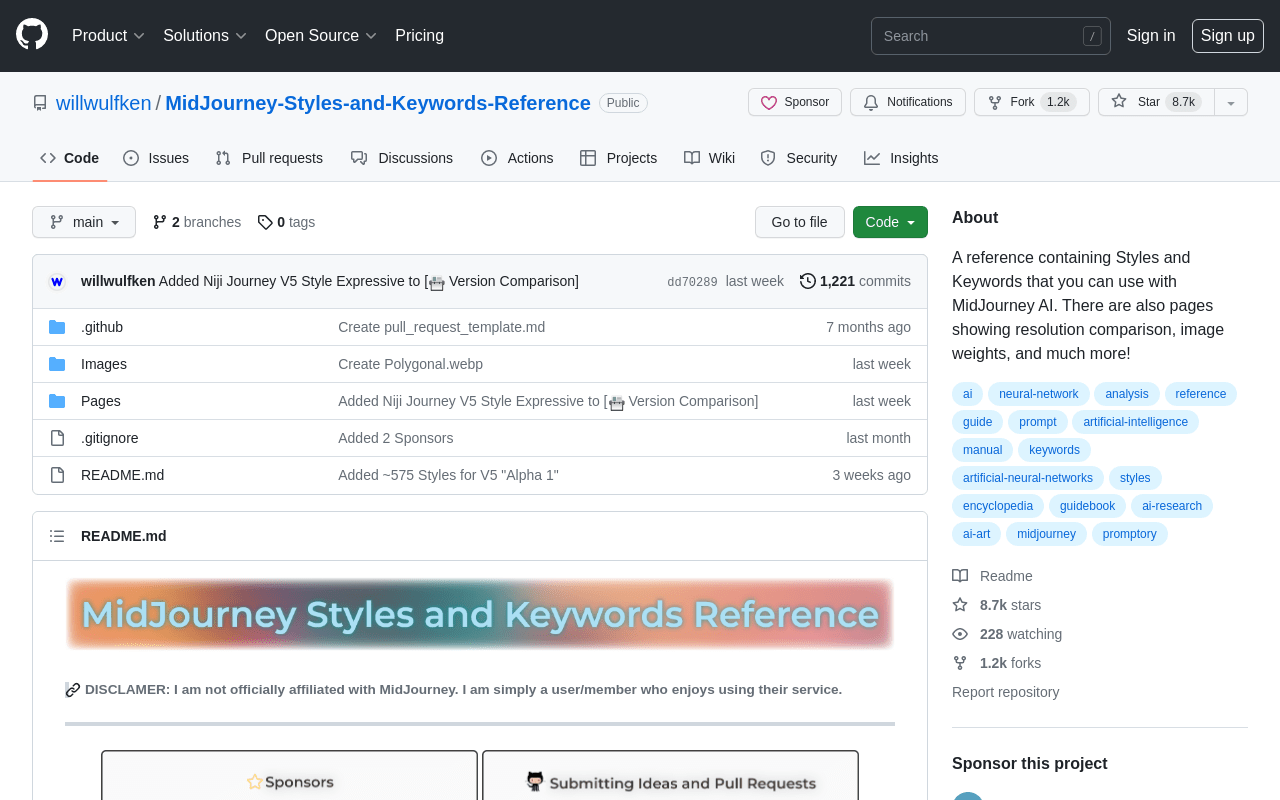Click the Star icon button
1280x800 pixels.
(1119, 101)
